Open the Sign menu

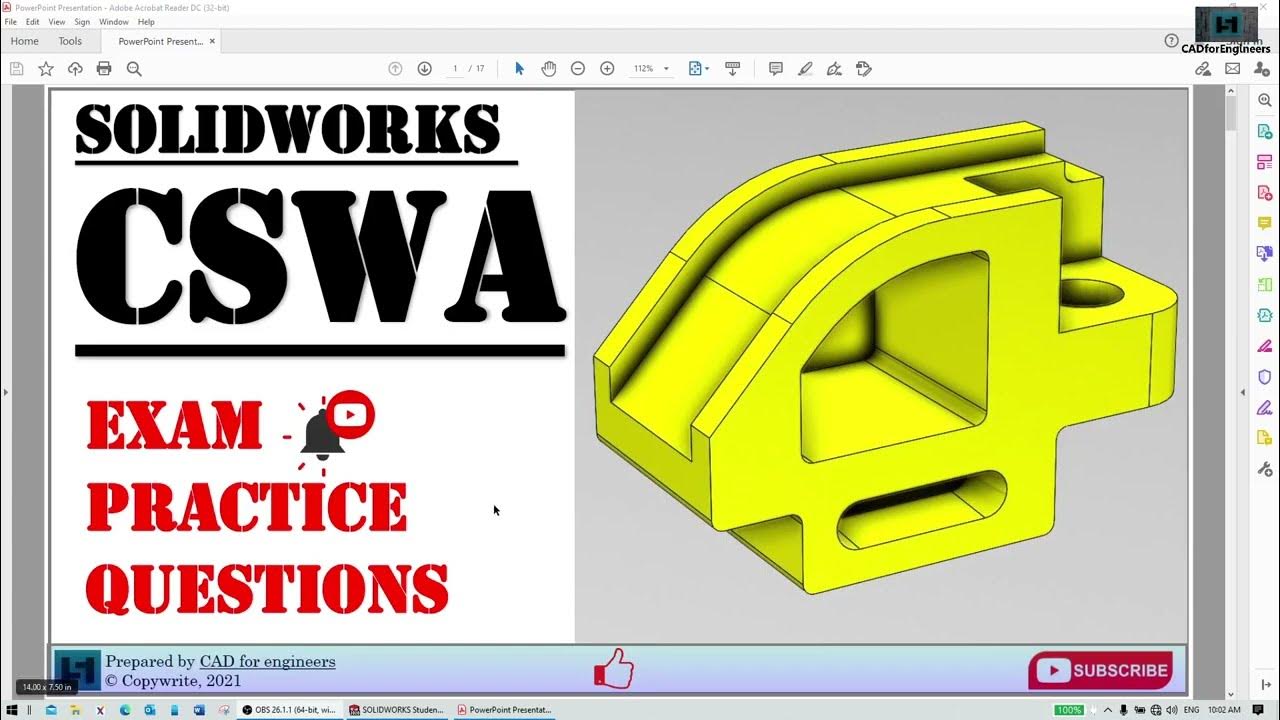[x=82, y=21]
